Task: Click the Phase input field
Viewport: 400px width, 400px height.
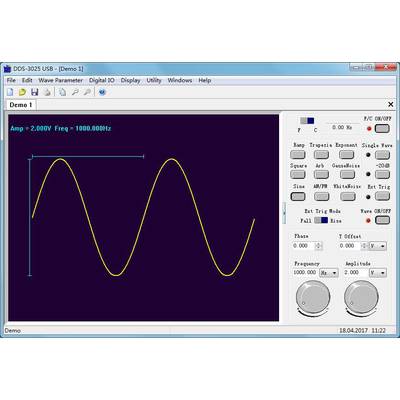Action: tap(304, 246)
